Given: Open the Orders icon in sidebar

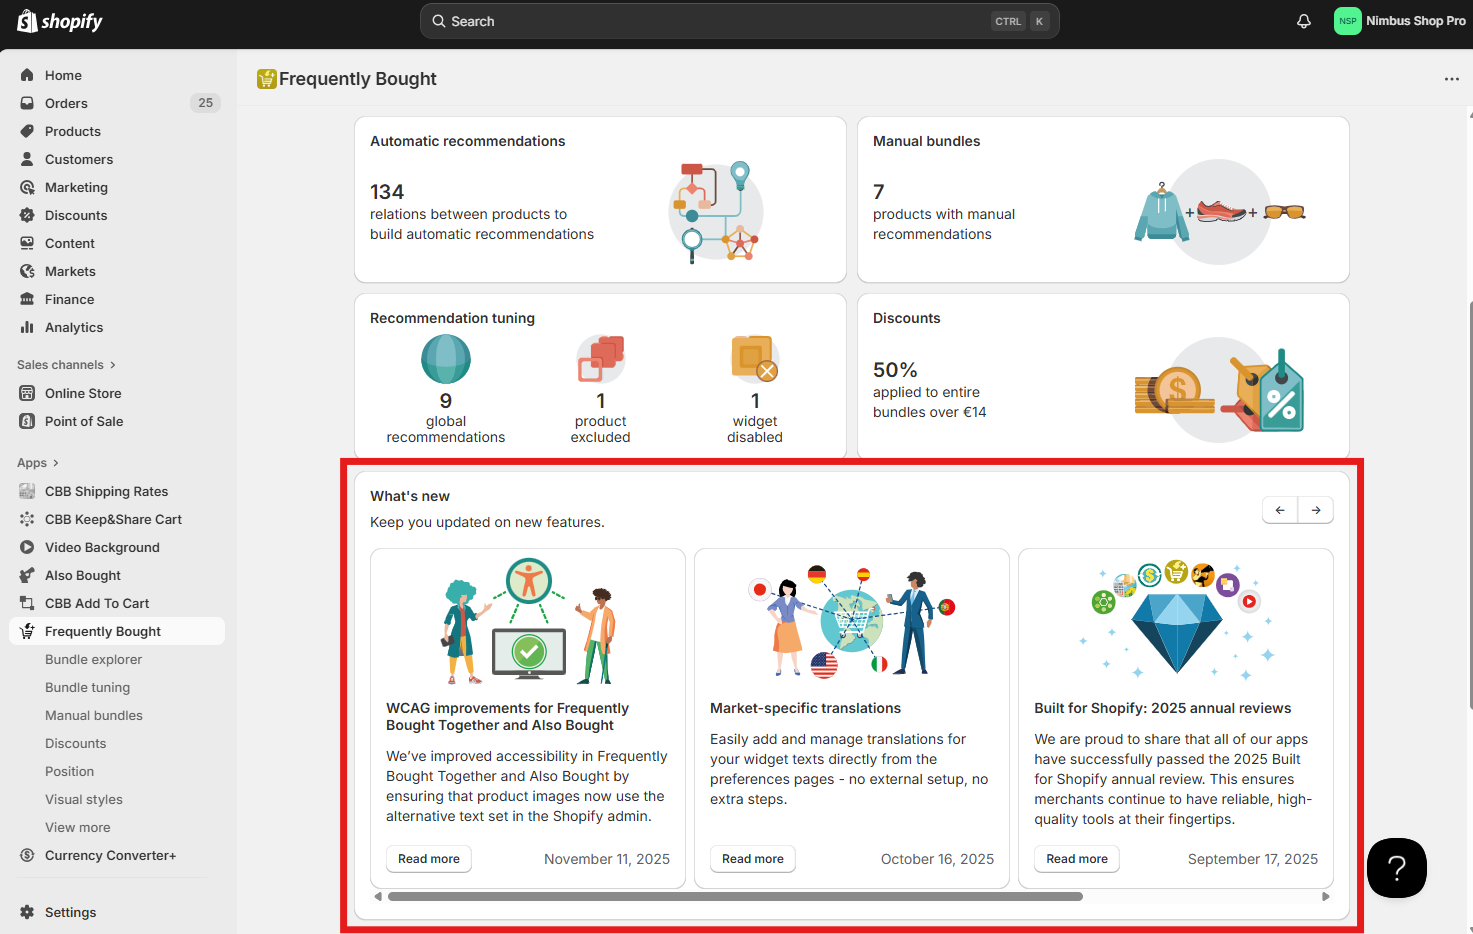Looking at the screenshot, I should click(x=27, y=103).
